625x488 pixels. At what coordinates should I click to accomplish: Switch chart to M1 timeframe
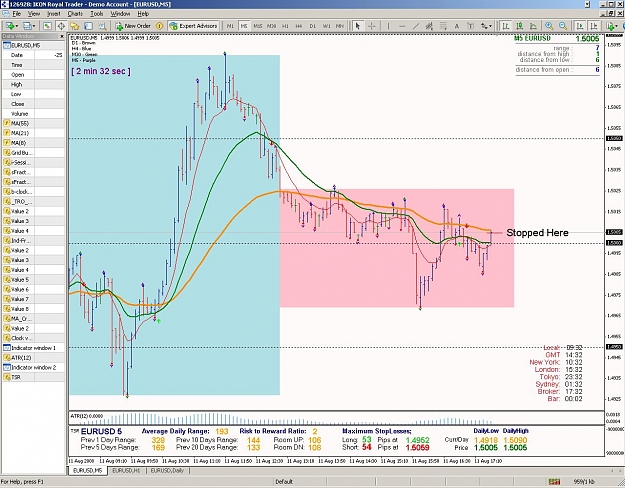pyautogui.click(x=230, y=26)
